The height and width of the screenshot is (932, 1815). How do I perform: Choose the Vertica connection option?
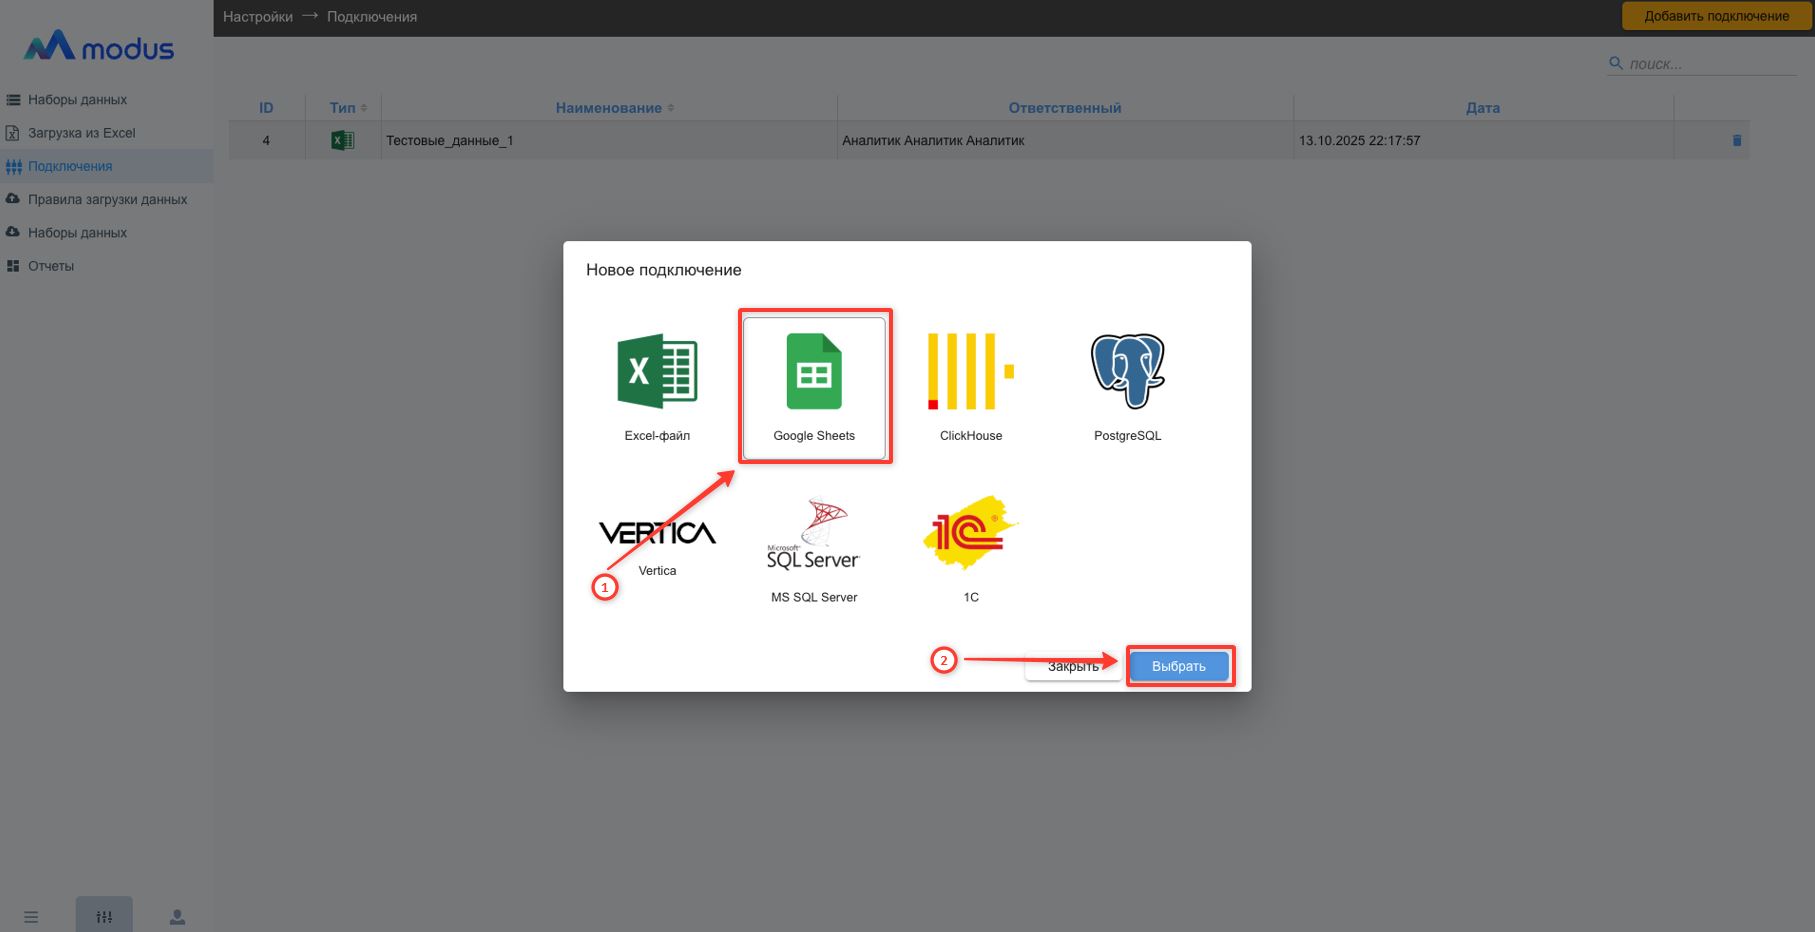point(657,534)
